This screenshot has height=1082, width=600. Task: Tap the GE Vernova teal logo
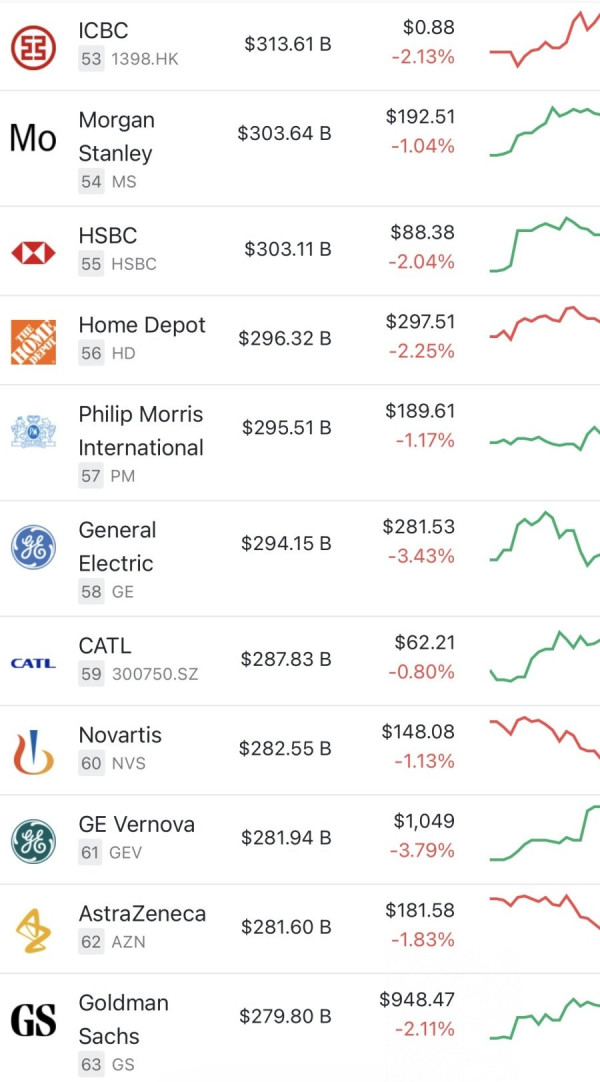[33, 841]
